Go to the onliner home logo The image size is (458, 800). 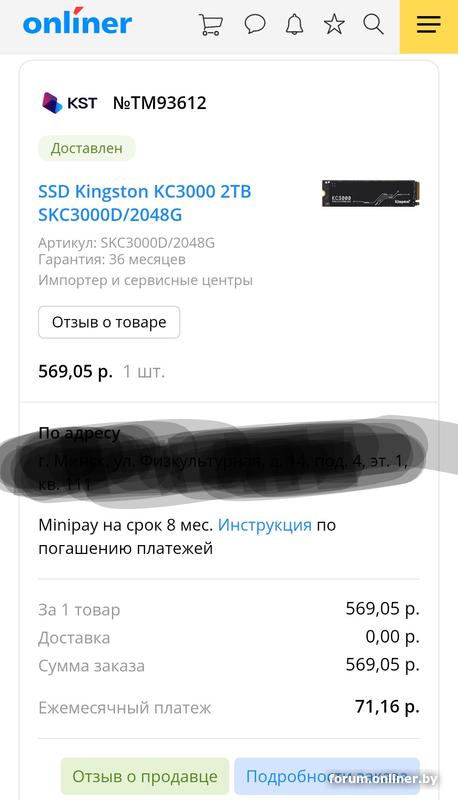coord(78,22)
